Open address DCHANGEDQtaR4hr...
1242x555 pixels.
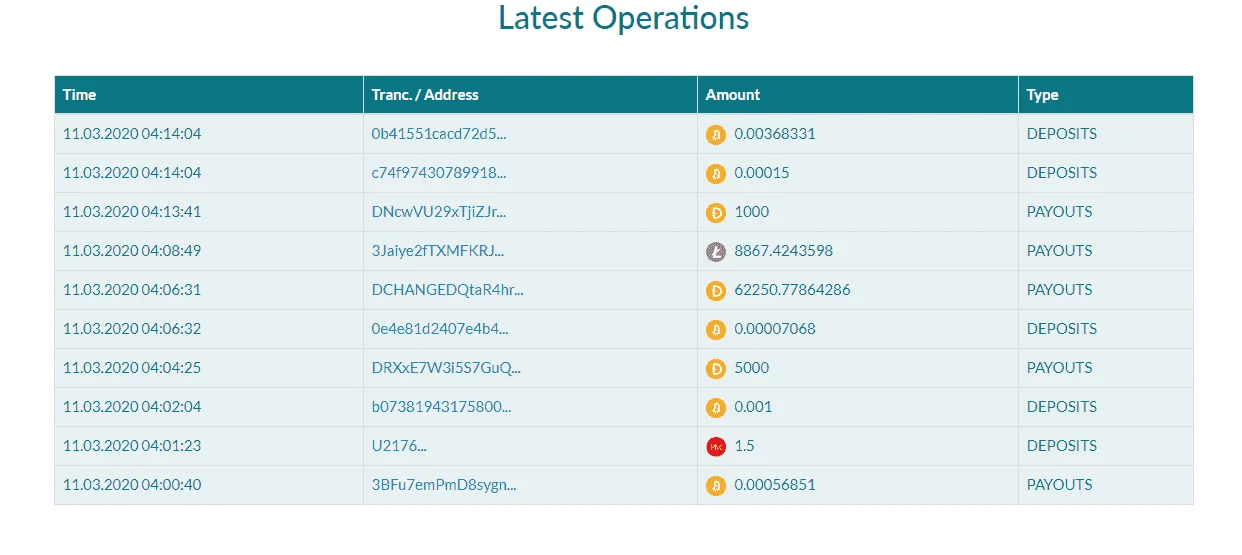click(x=447, y=290)
